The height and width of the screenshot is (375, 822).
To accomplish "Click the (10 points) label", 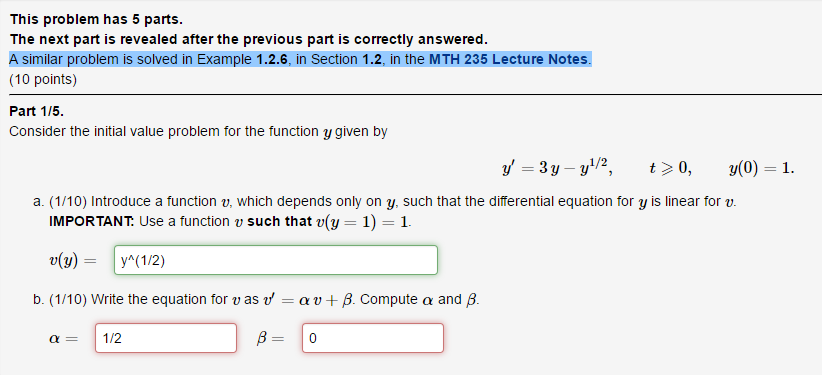I will tap(43, 80).
